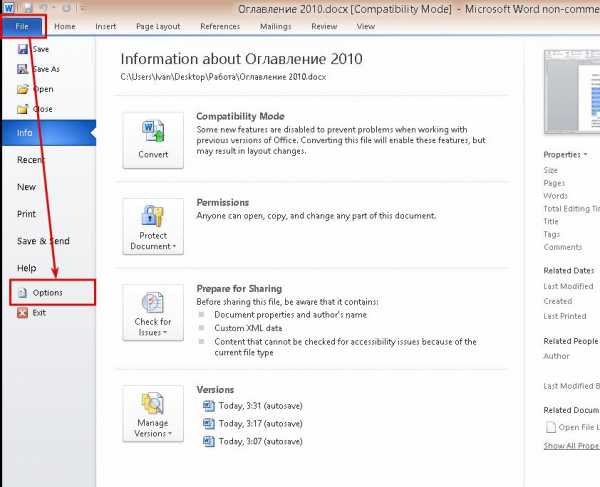Click the Tags property field
600x487 pixels.
[x=551, y=234]
